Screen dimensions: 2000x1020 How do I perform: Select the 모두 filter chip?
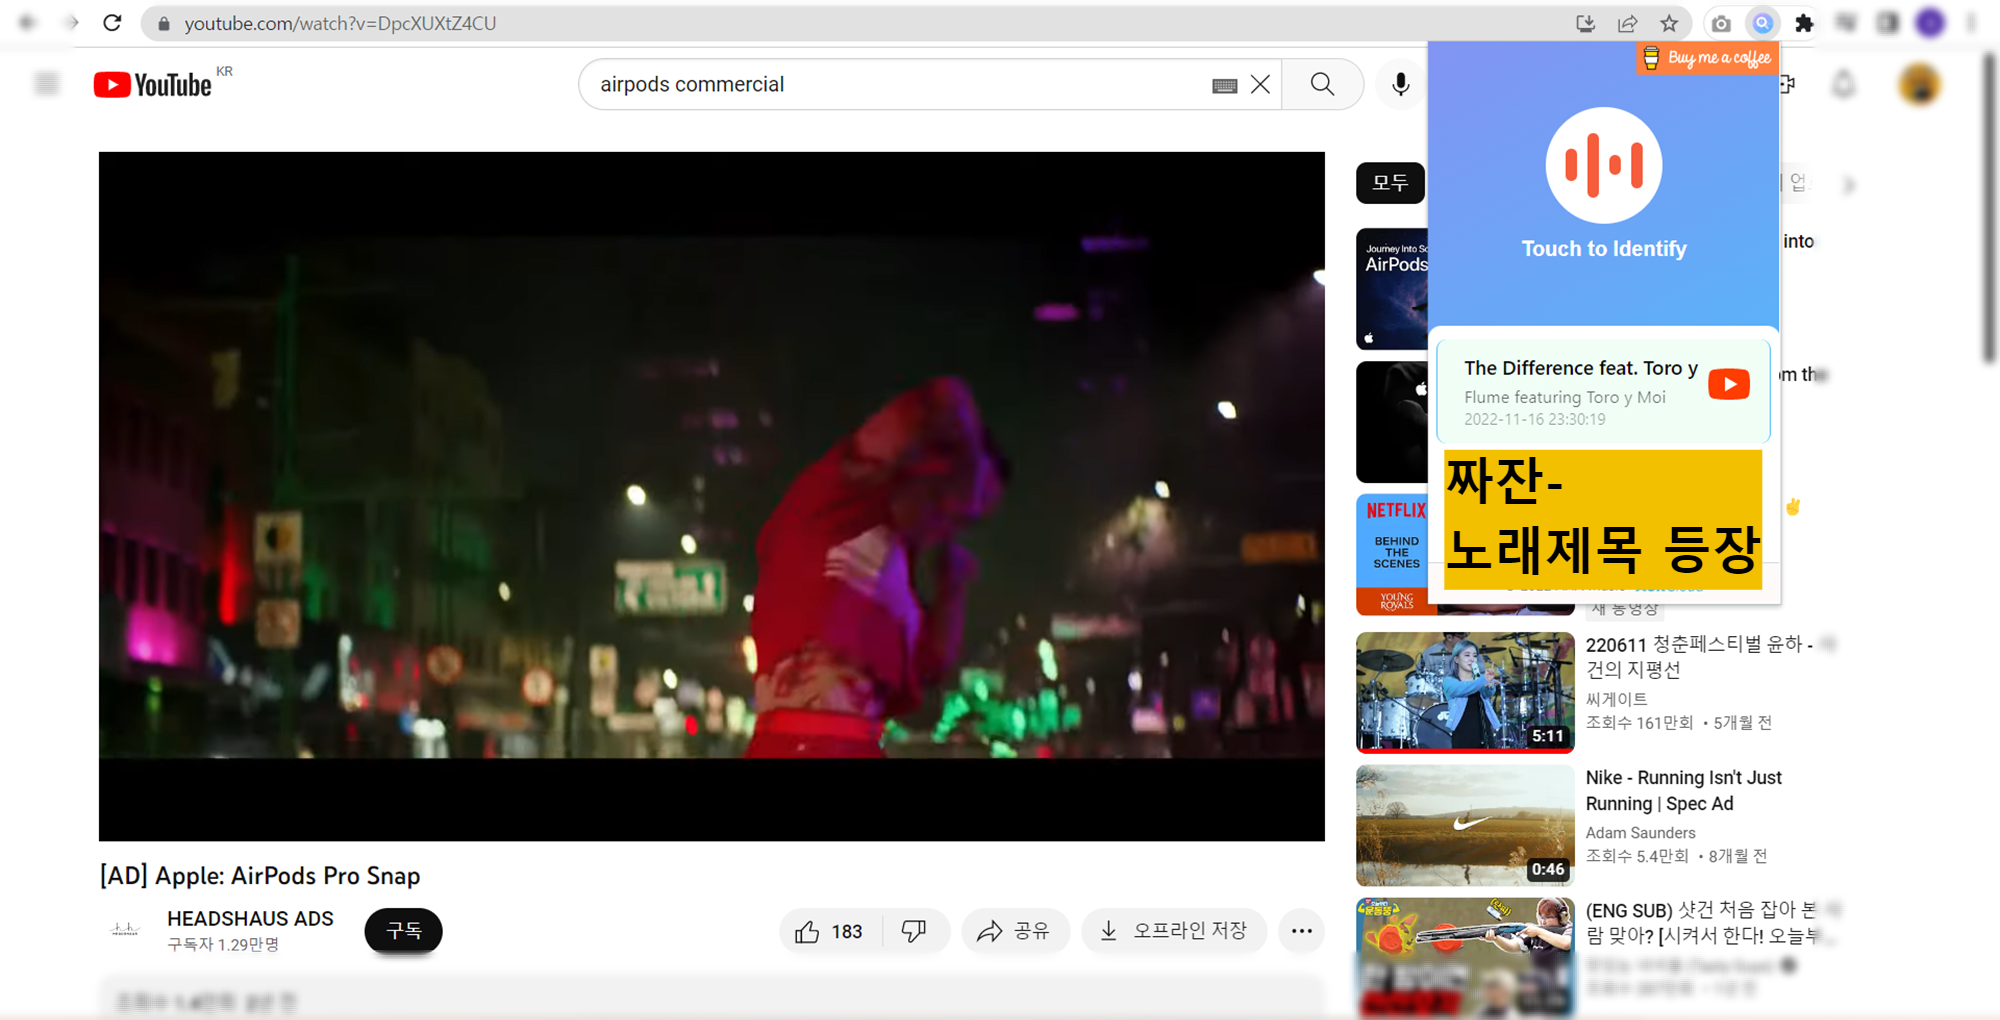1390,183
